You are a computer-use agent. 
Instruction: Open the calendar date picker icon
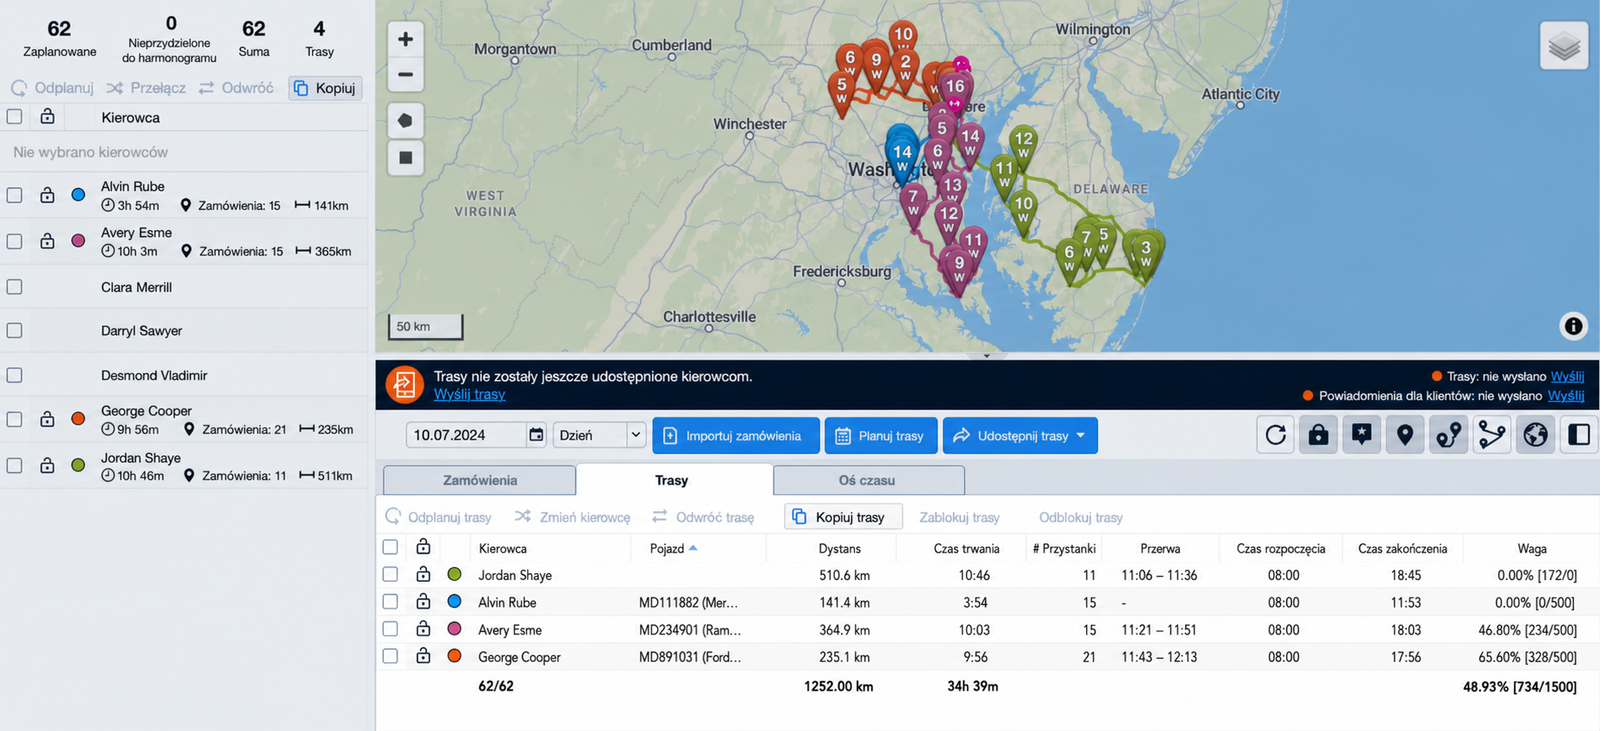point(536,435)
